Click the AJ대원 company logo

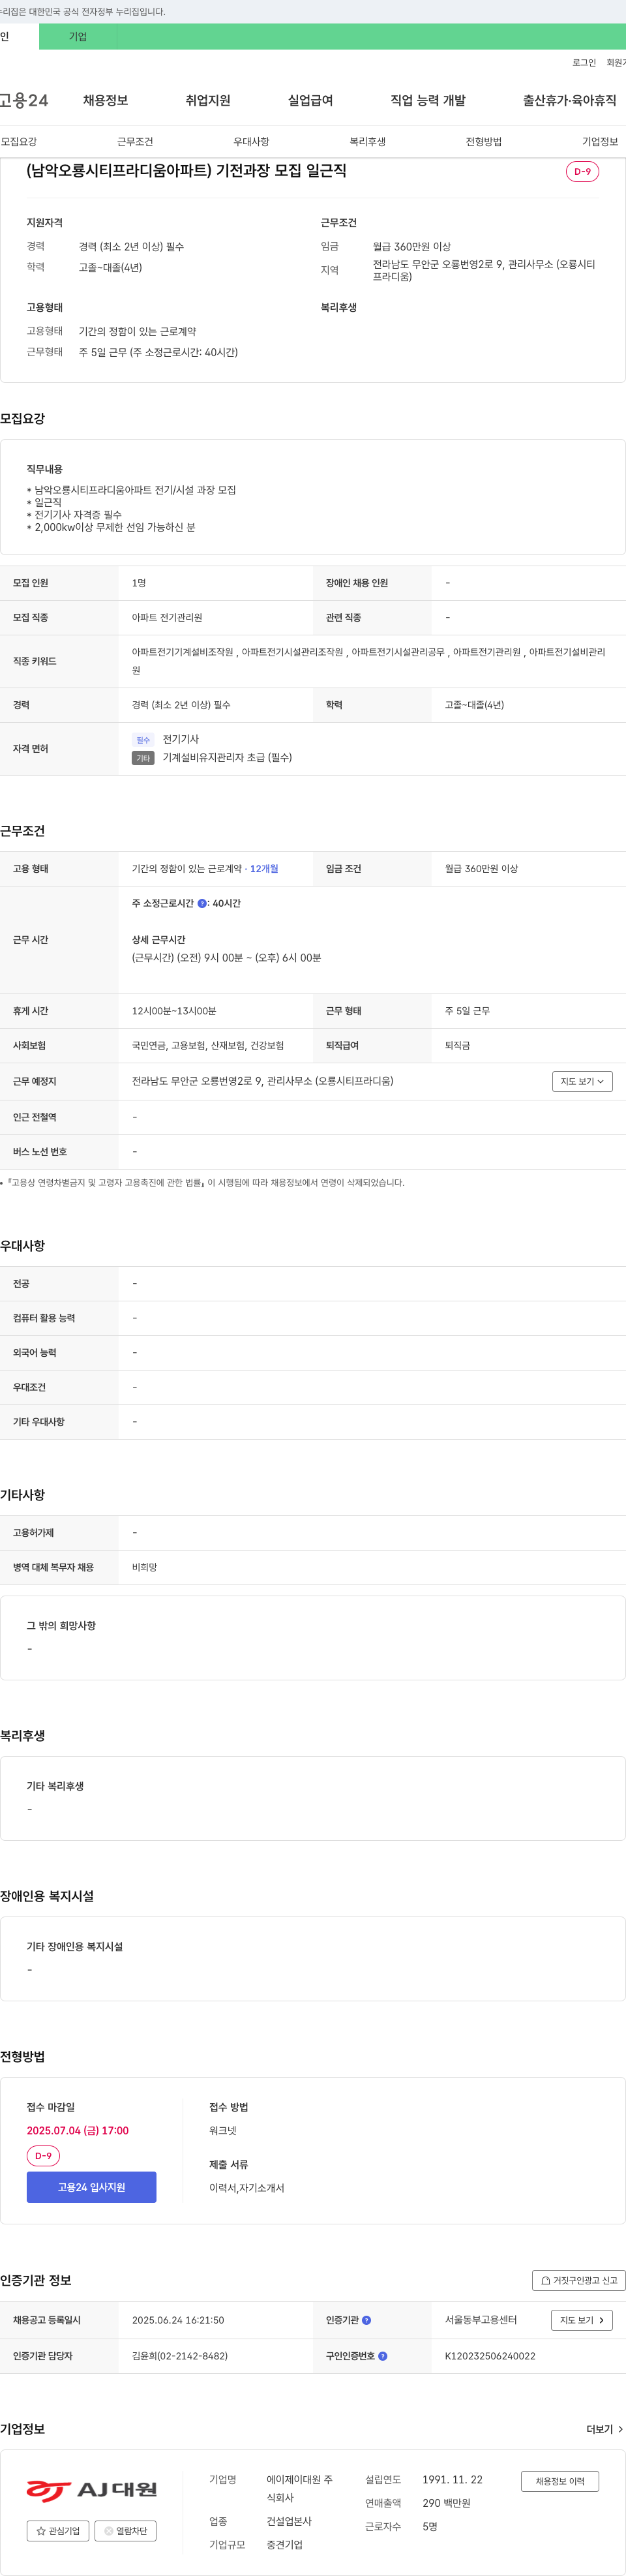click(92, 2489)
